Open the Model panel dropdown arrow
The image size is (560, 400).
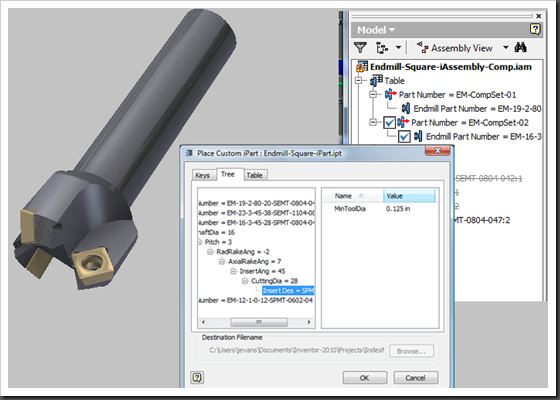tap(392, 30)
